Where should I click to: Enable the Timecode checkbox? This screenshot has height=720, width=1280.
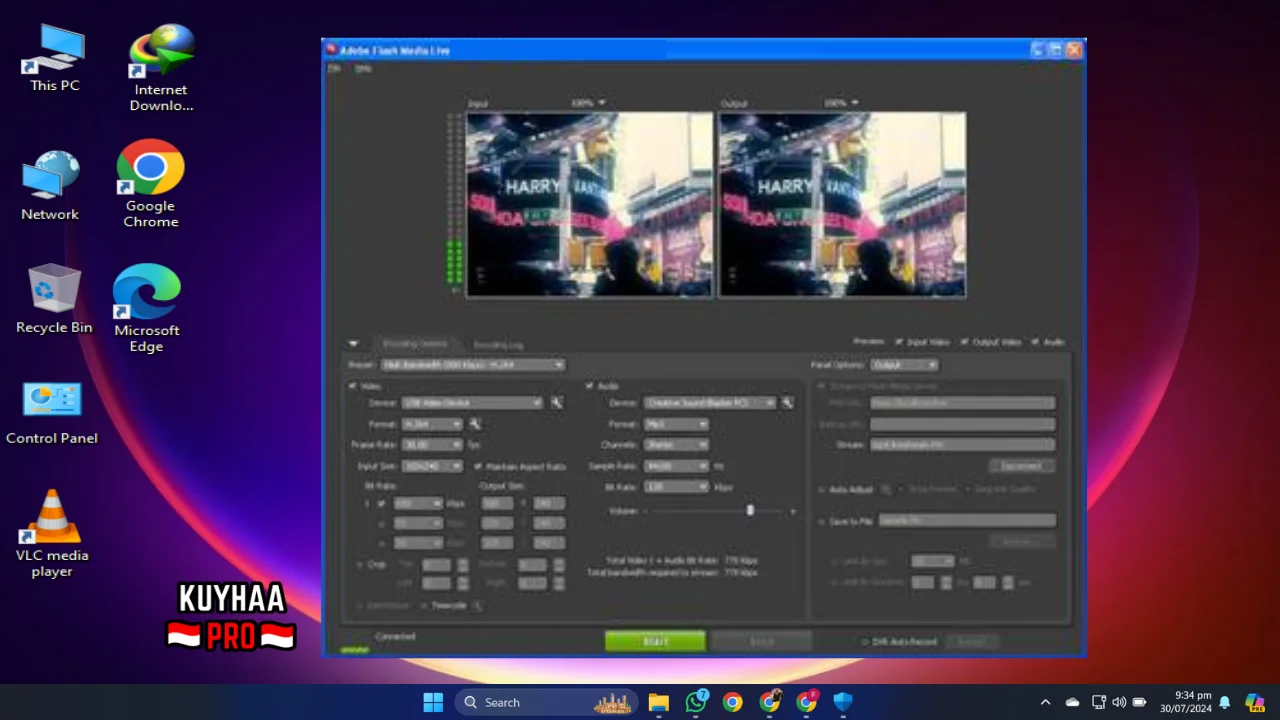click(424, 606)
